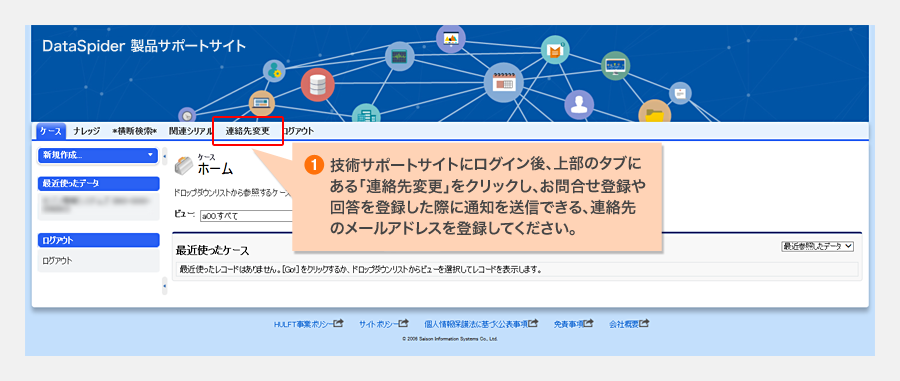Click external-link icon beside 免責事項
Image resolution: width=900 pixels, height=381 pixels.
click(588, 324)
